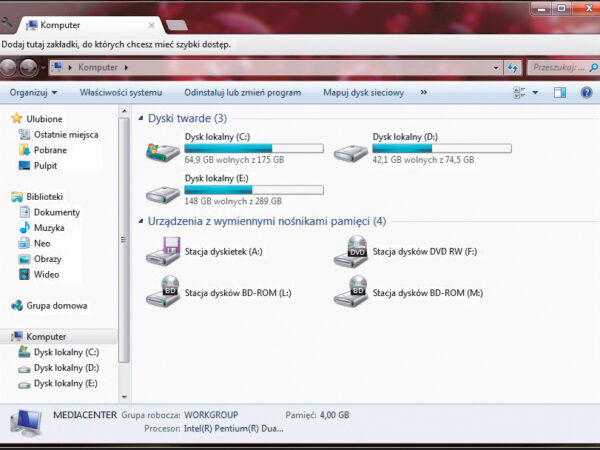Viewport: 600px width, 450px height.
Task: Show more toolbar commands via double chevron
Action: pyautogui.click(x=424, y=93)
